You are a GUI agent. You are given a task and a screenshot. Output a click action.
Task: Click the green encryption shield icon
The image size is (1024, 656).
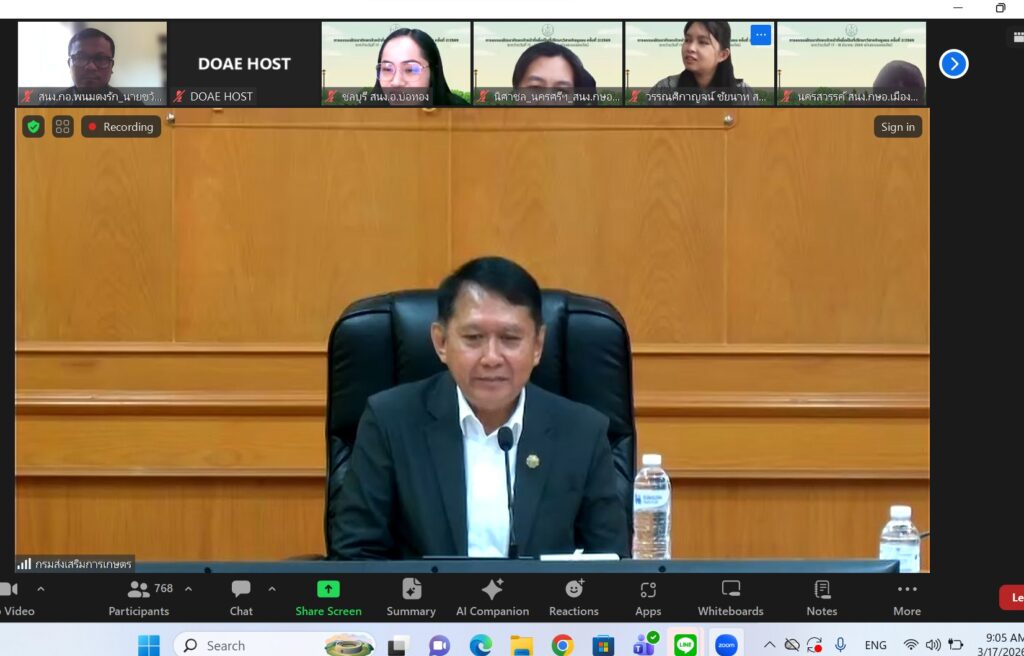click(x=34, y=127)
